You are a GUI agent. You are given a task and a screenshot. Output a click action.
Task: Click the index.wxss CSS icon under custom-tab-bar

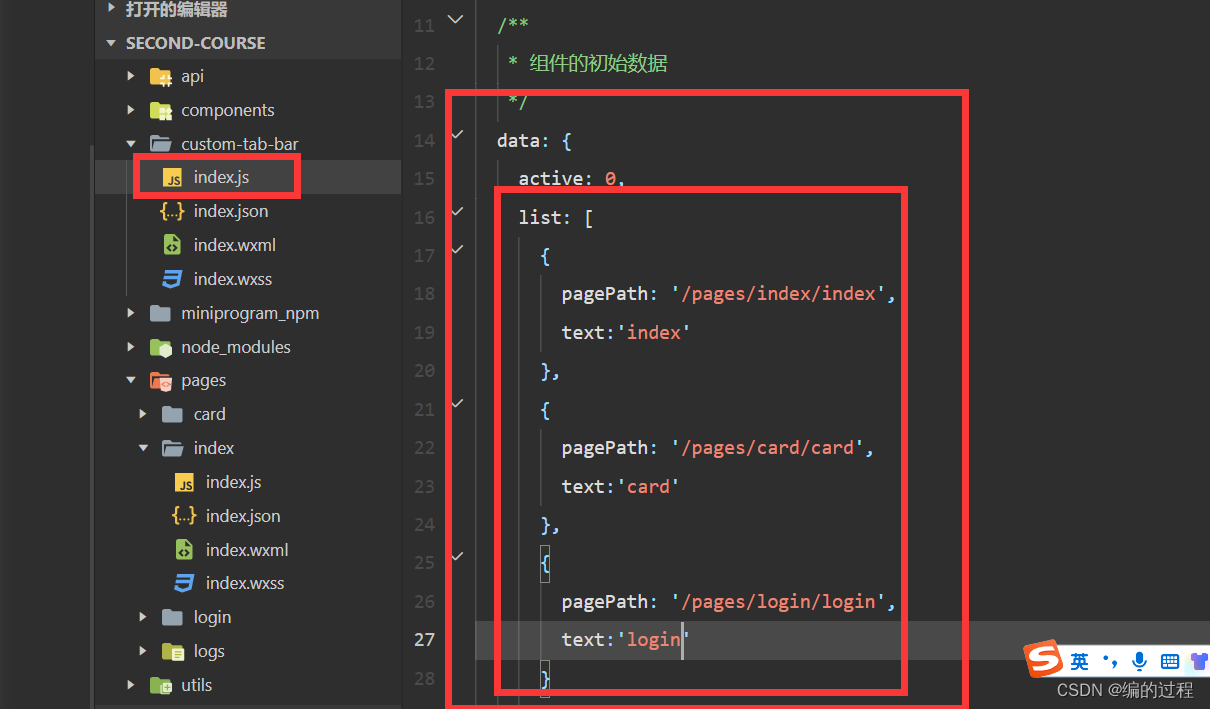[172, 279]
